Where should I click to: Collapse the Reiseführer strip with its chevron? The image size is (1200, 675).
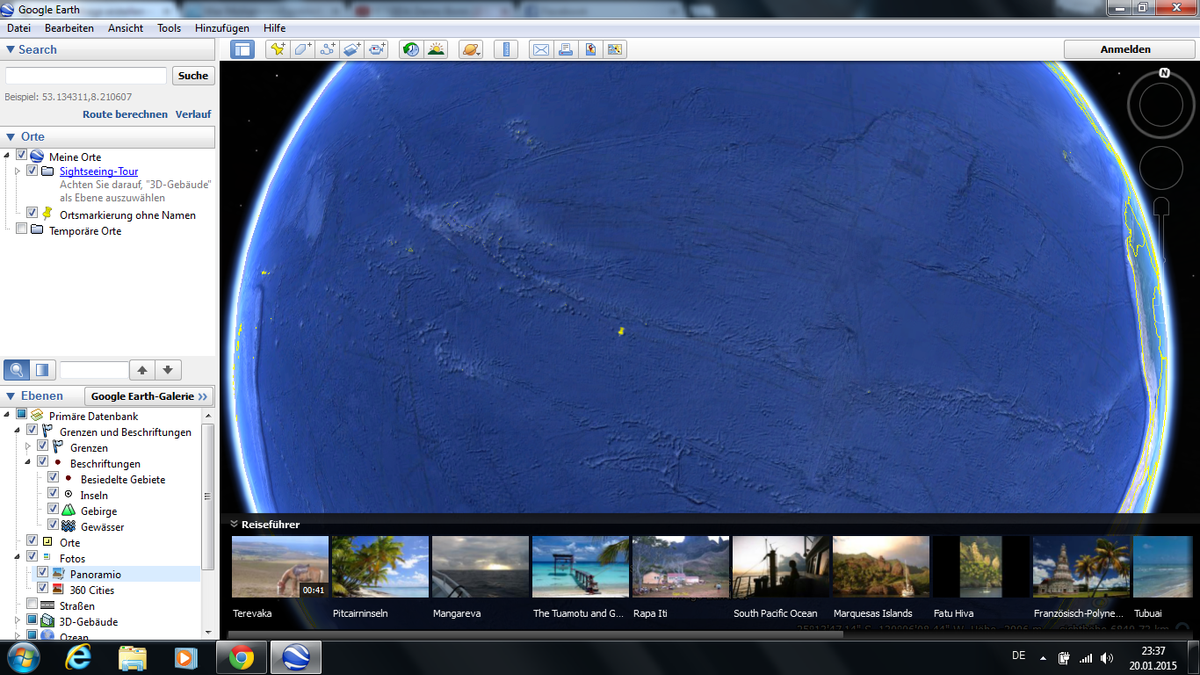click(234, 524)
